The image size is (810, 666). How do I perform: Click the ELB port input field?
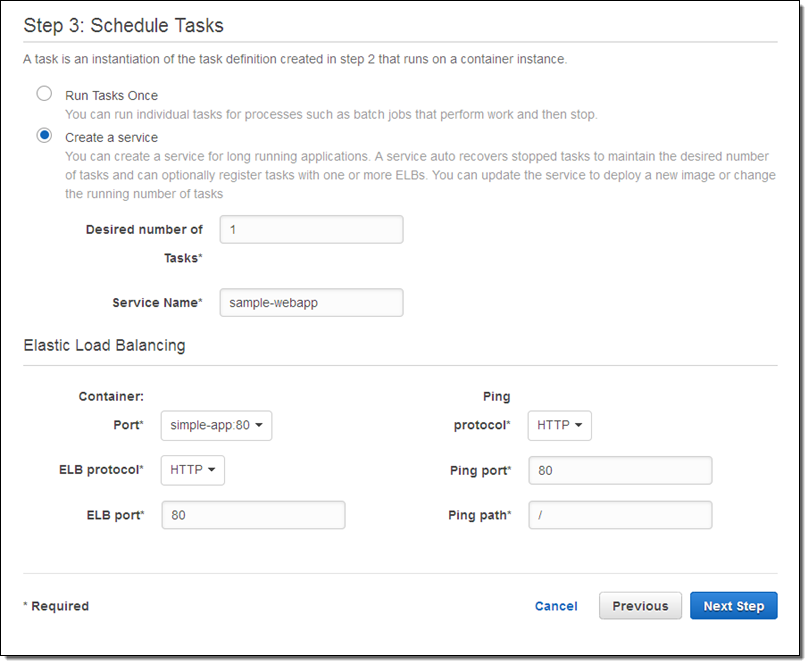(254, 516)
